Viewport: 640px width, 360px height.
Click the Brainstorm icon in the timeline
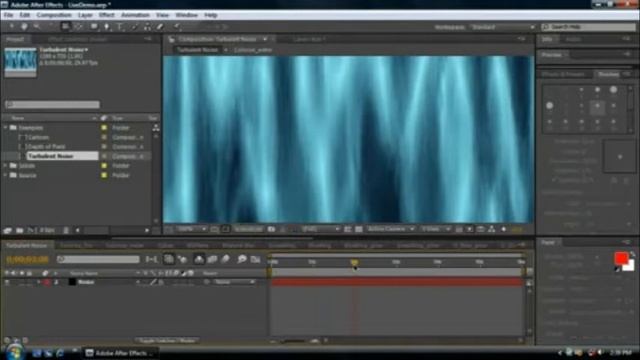click(x=242, y=259)
